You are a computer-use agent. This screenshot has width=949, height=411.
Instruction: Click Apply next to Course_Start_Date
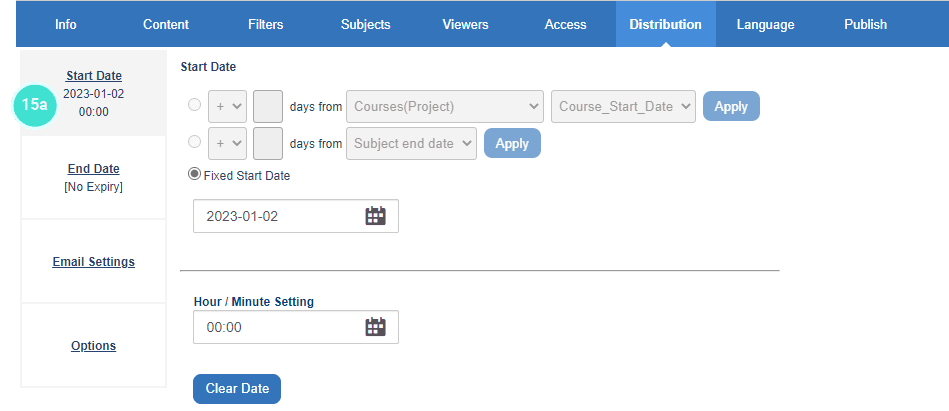tap(731, 106)
